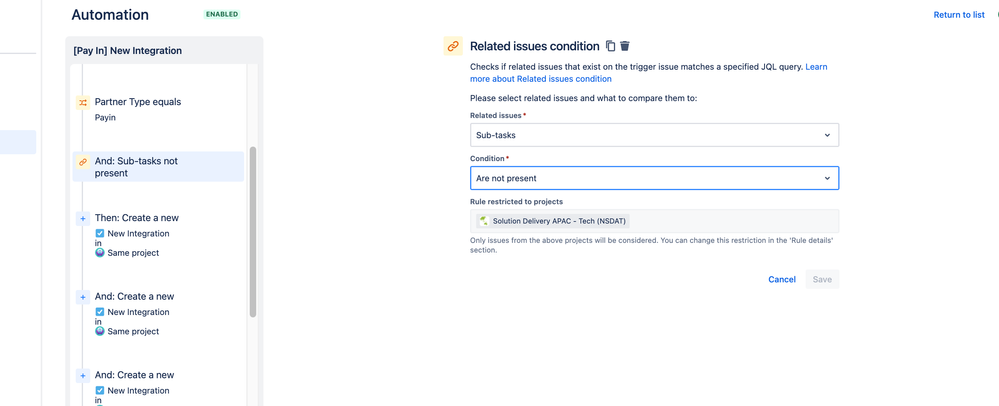999x406 pixels.
Task: Open the Condition Are not present dropdown
Action: point(654,178)
